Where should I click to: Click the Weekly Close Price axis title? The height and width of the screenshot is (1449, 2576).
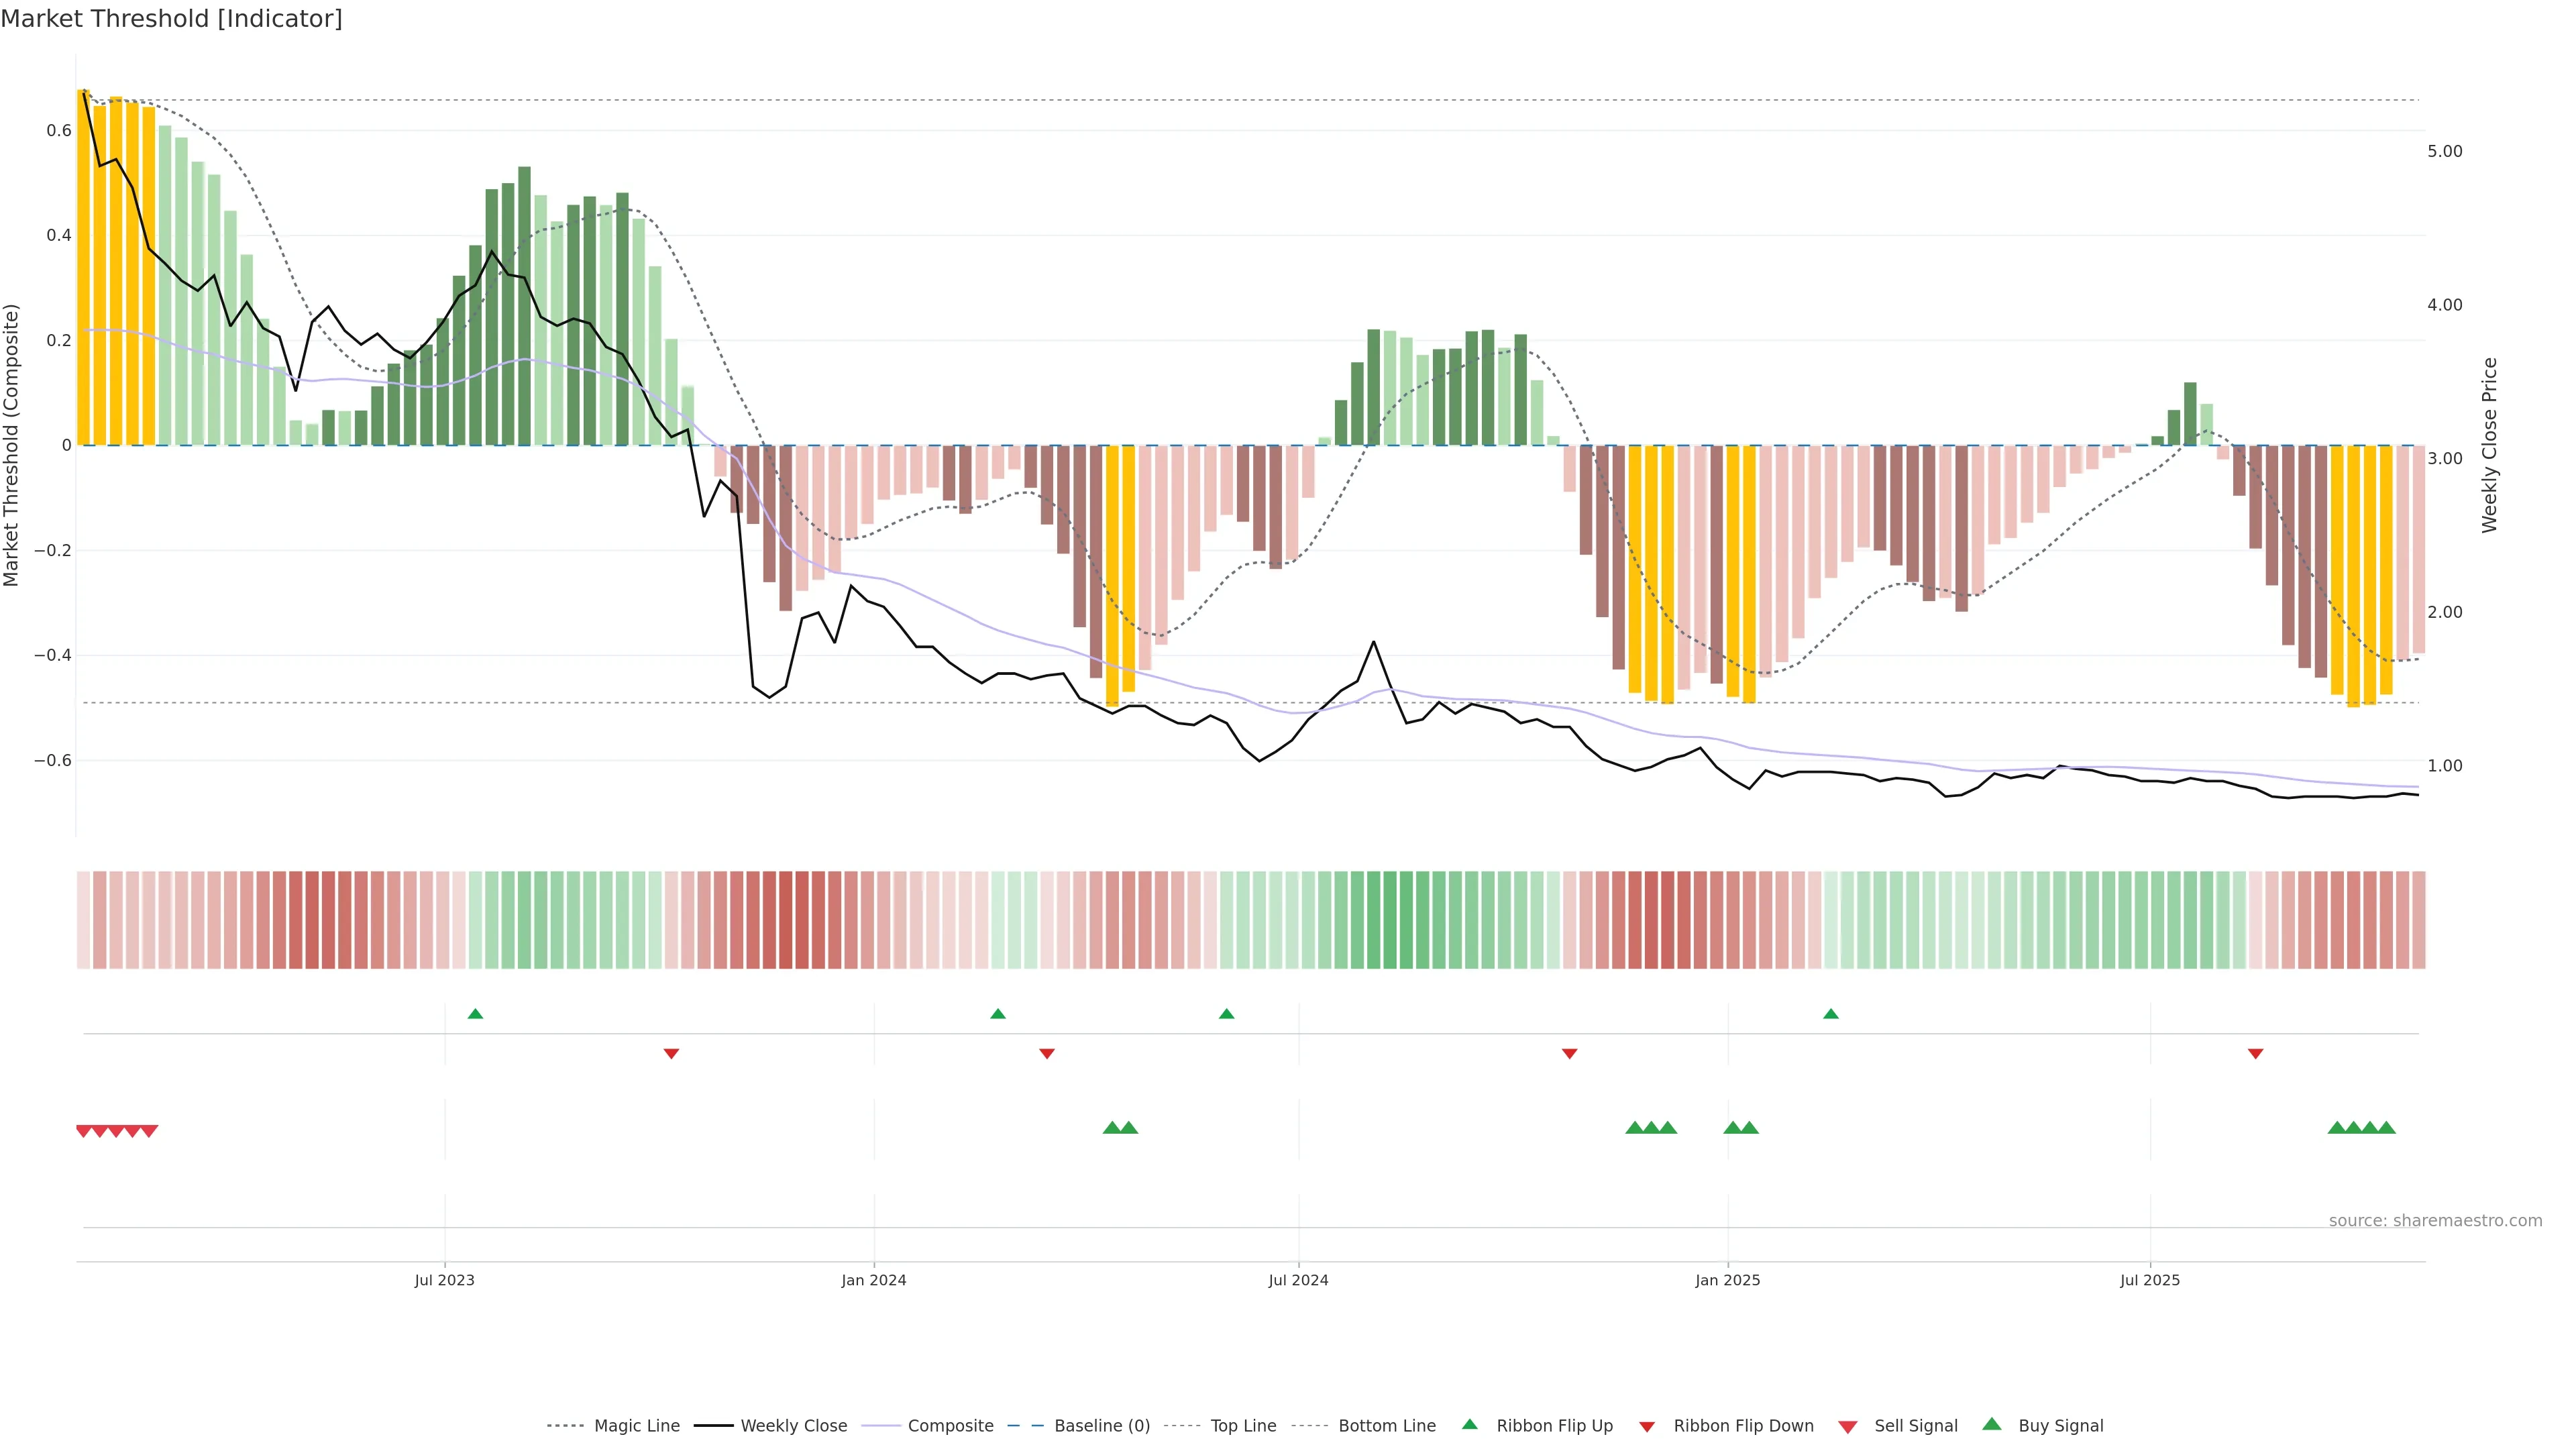pos(2489,445)
